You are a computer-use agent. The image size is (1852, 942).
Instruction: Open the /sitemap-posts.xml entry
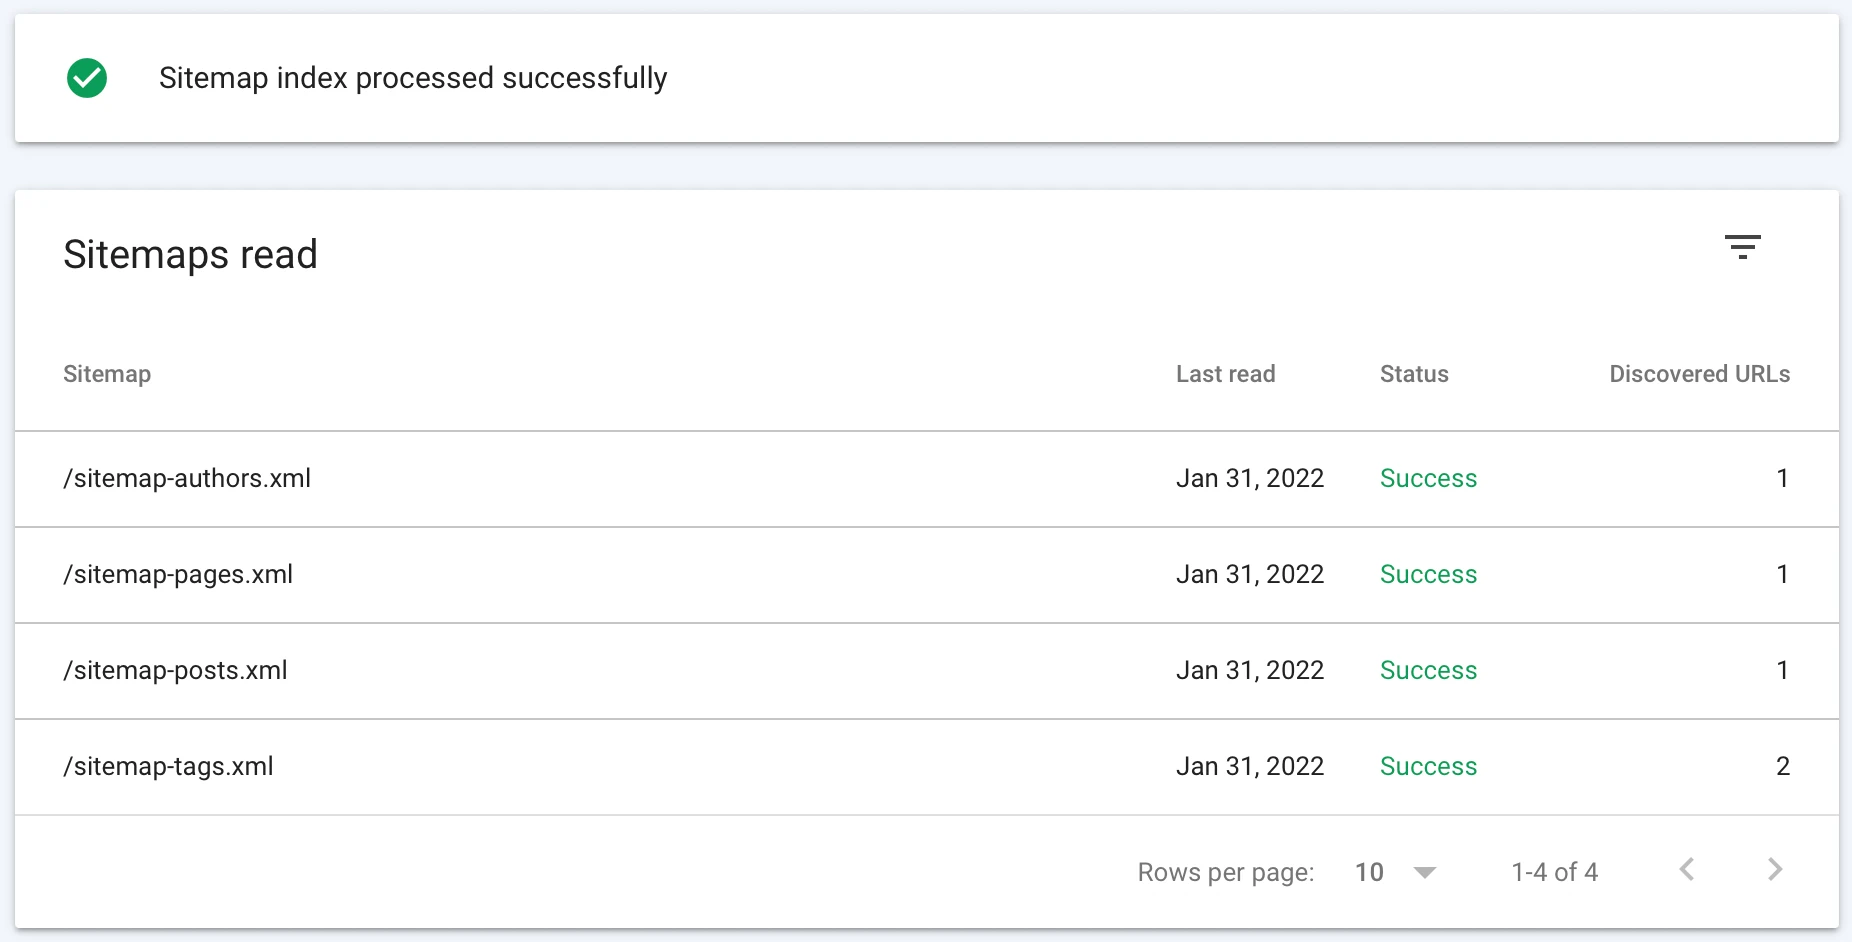pos(175,670)
